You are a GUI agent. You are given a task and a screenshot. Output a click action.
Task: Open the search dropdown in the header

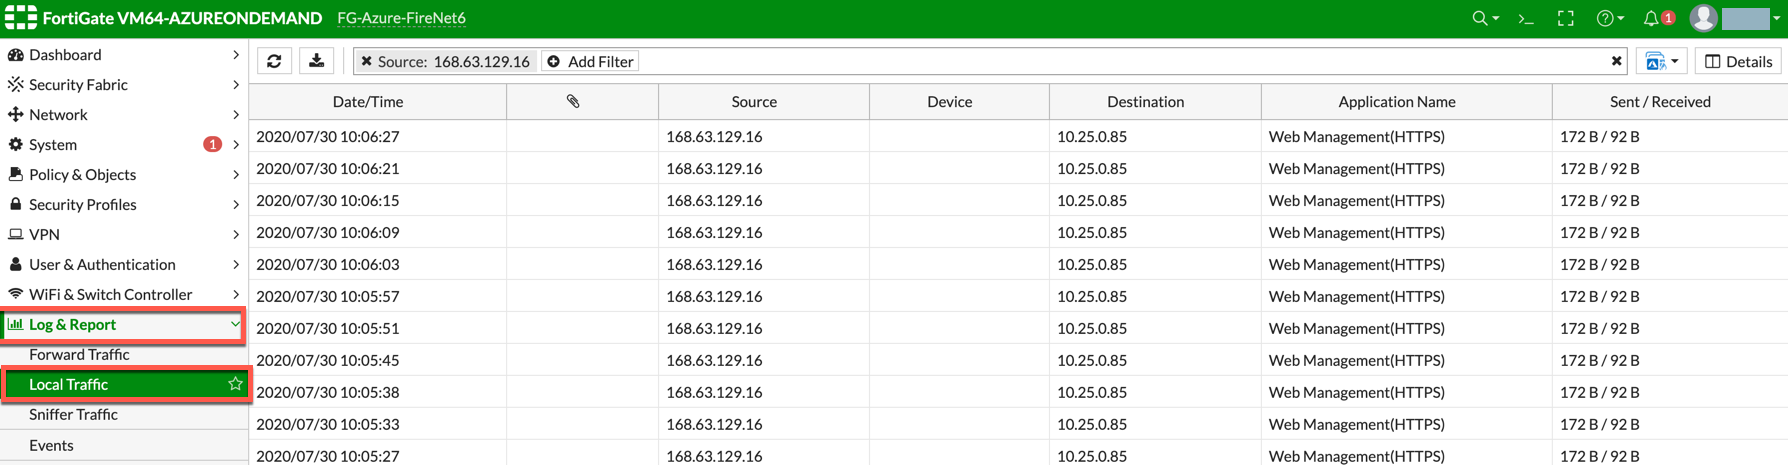[1485, 18]
